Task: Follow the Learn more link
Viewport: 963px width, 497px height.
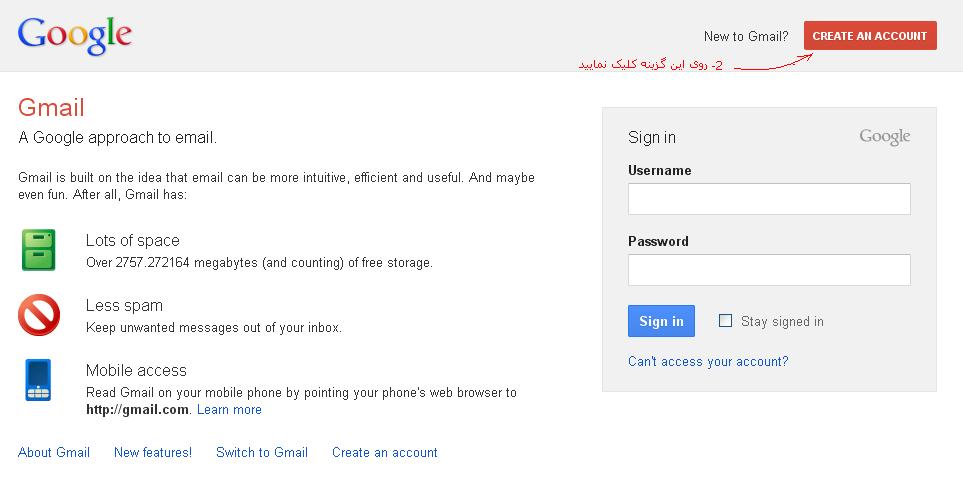Action: point(229,410)
